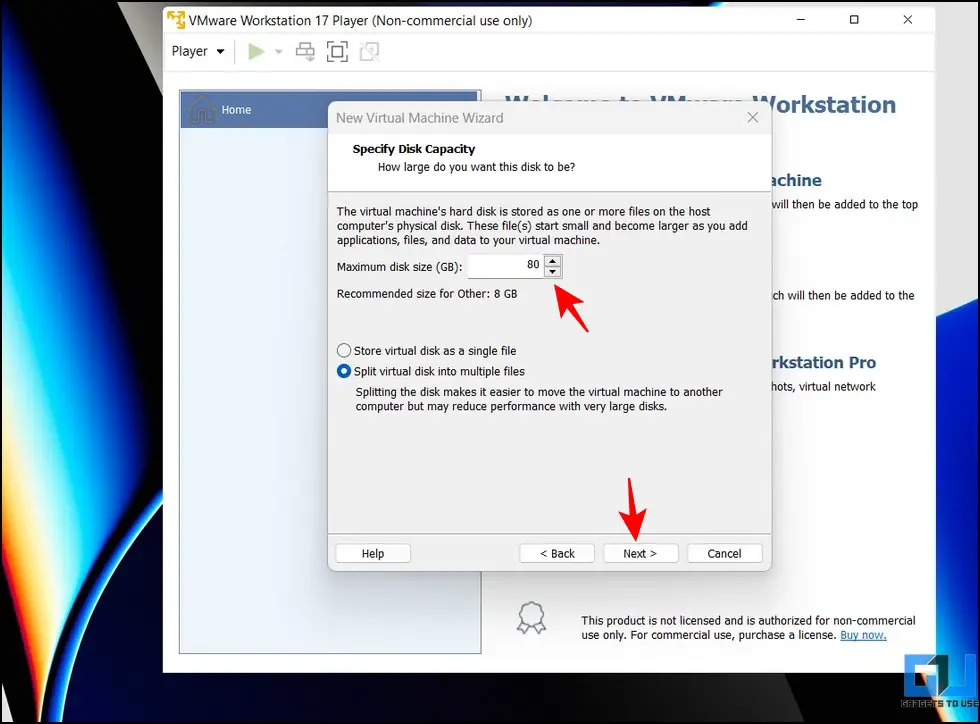
Task: Select Store virtual disk as a single file
Action: click(x=426, y=351)
